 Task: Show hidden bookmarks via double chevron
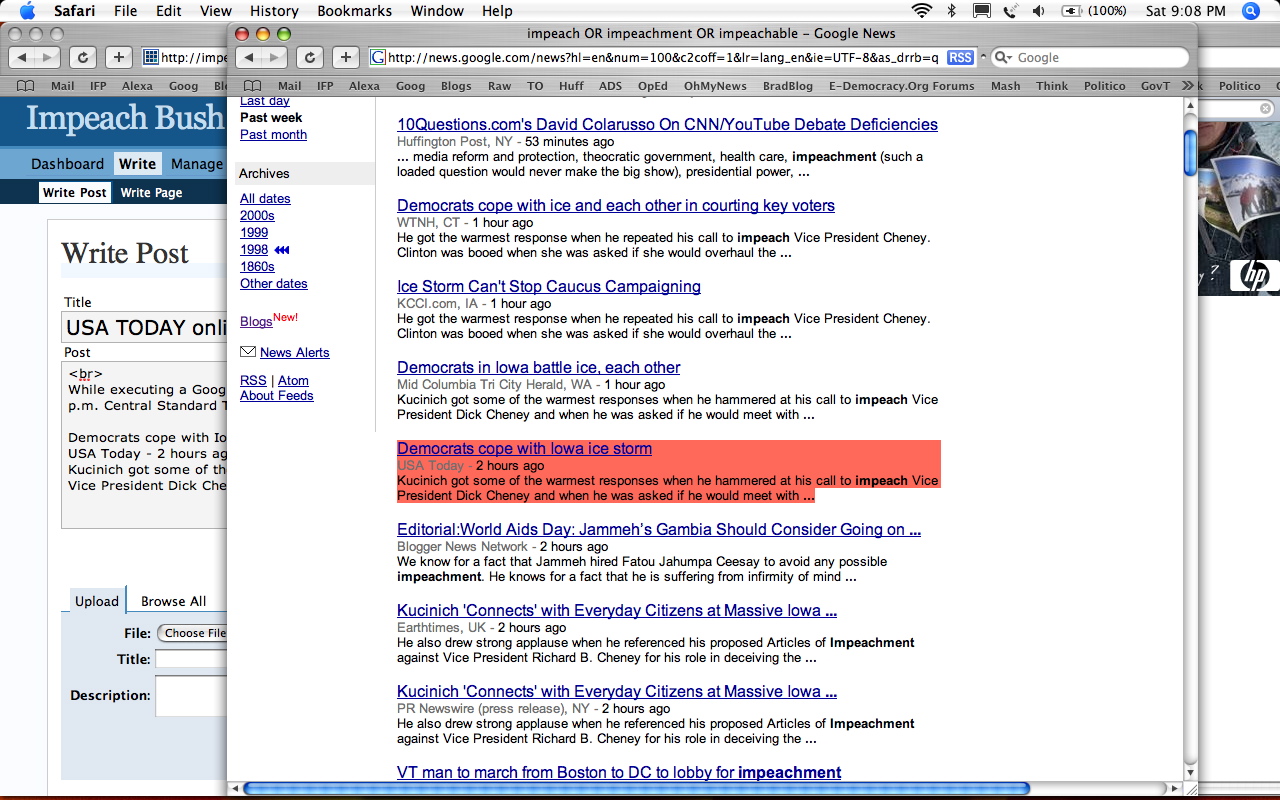1187,86
